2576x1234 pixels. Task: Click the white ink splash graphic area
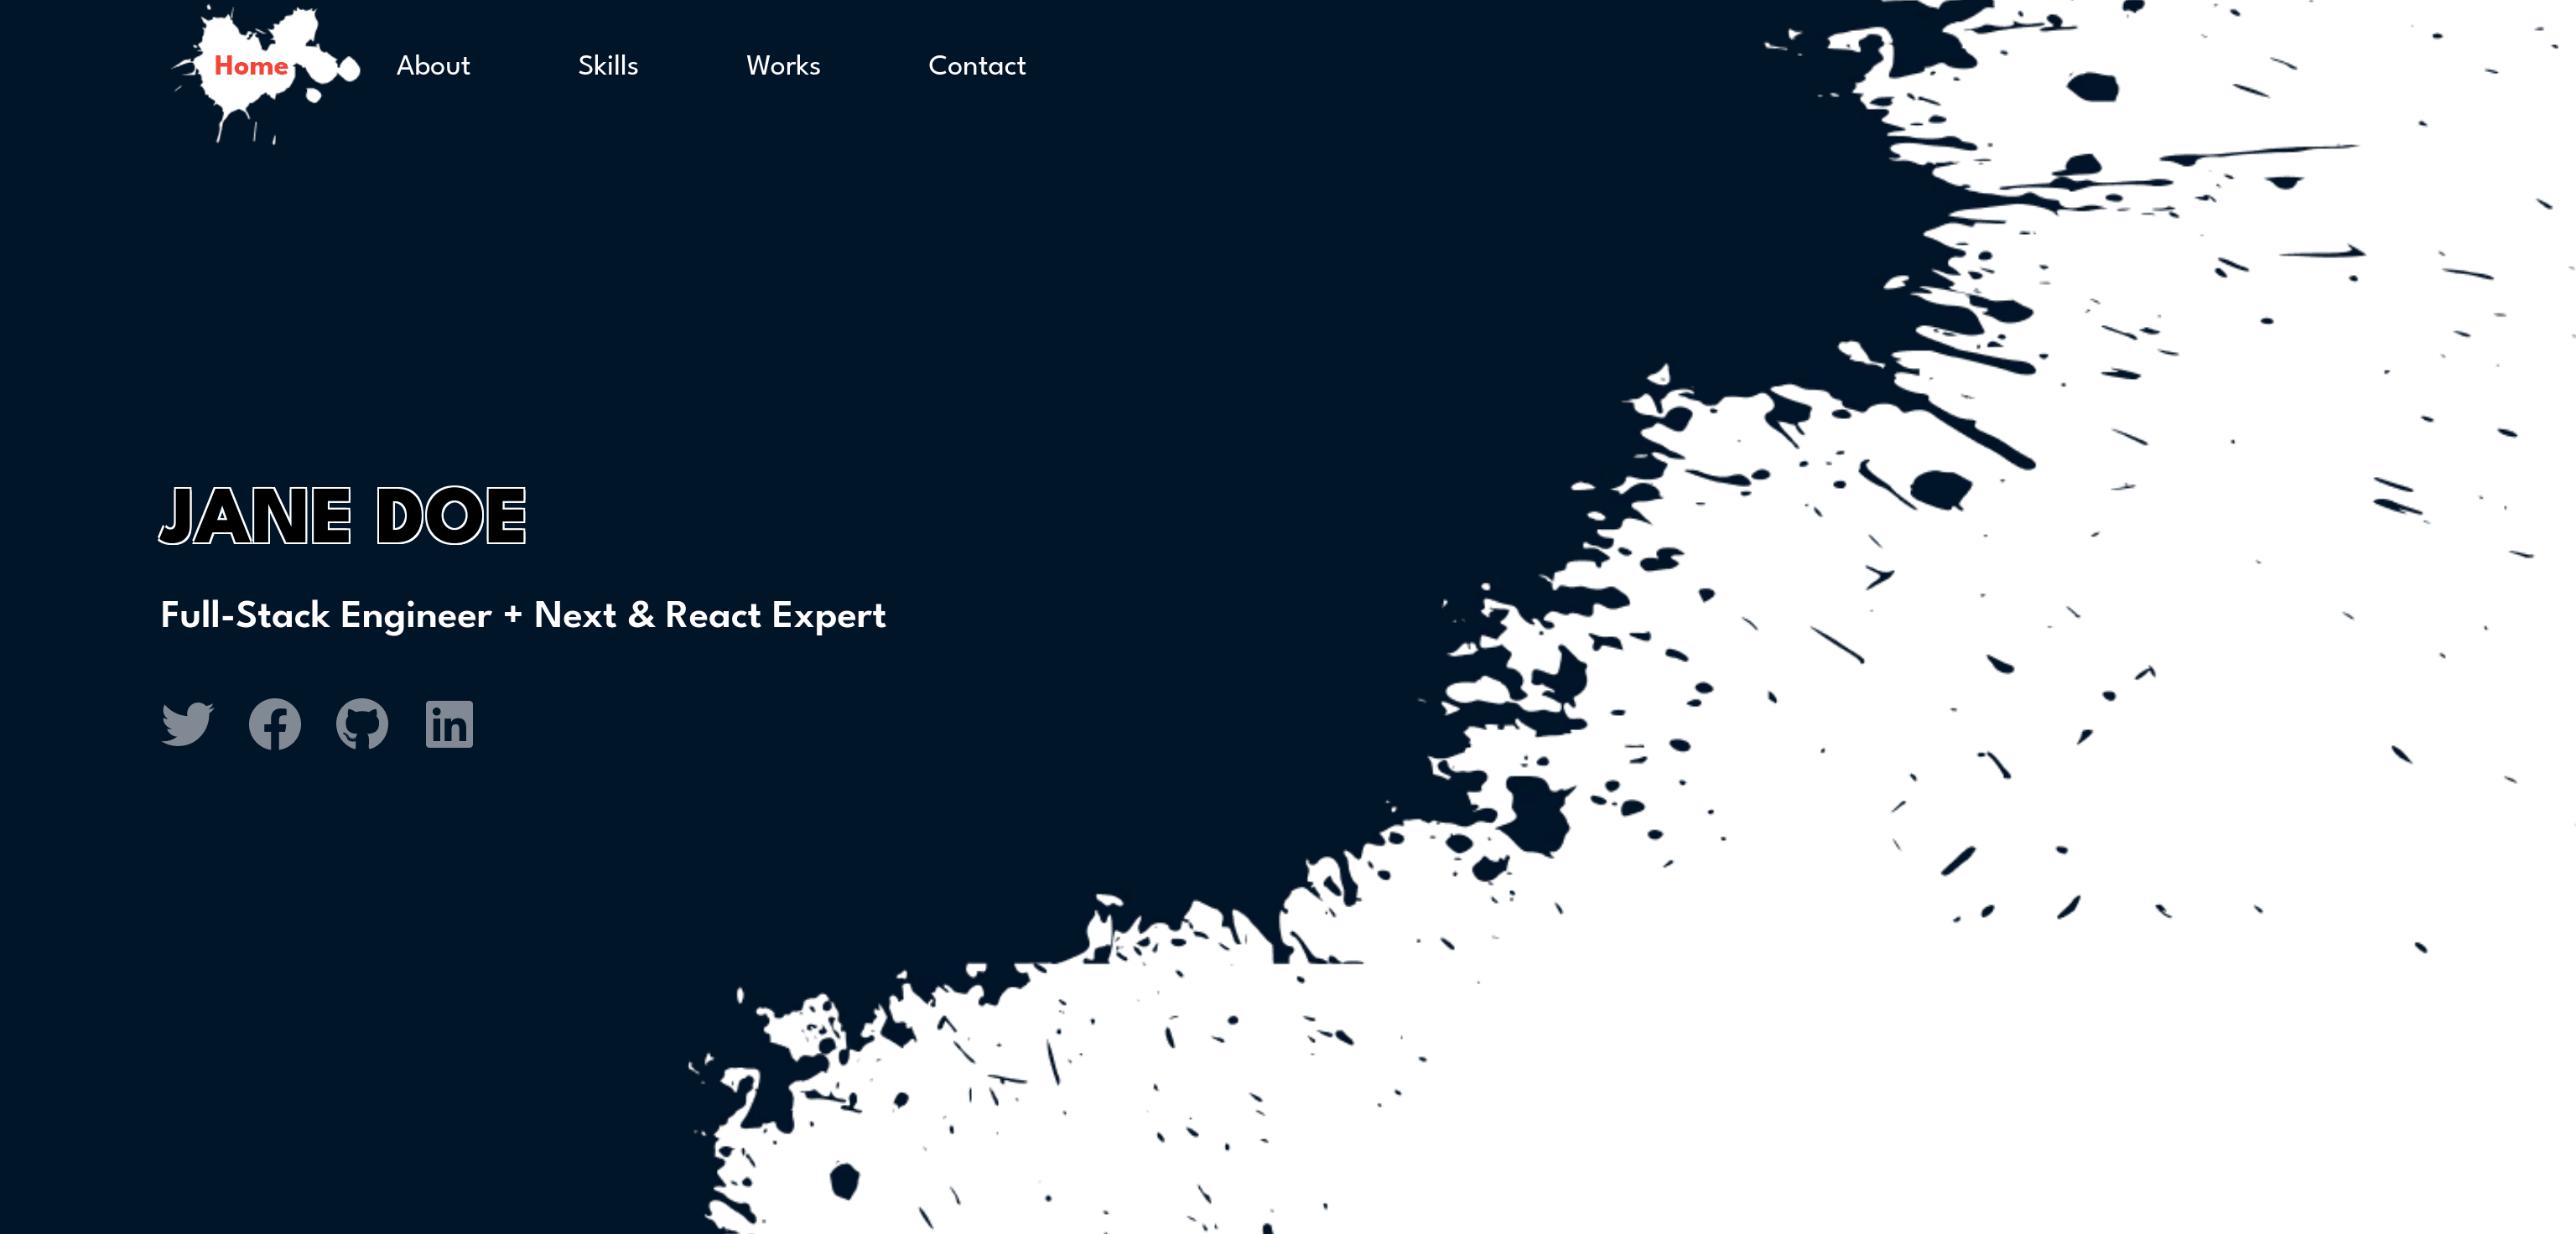click(x=1971, y=657)
